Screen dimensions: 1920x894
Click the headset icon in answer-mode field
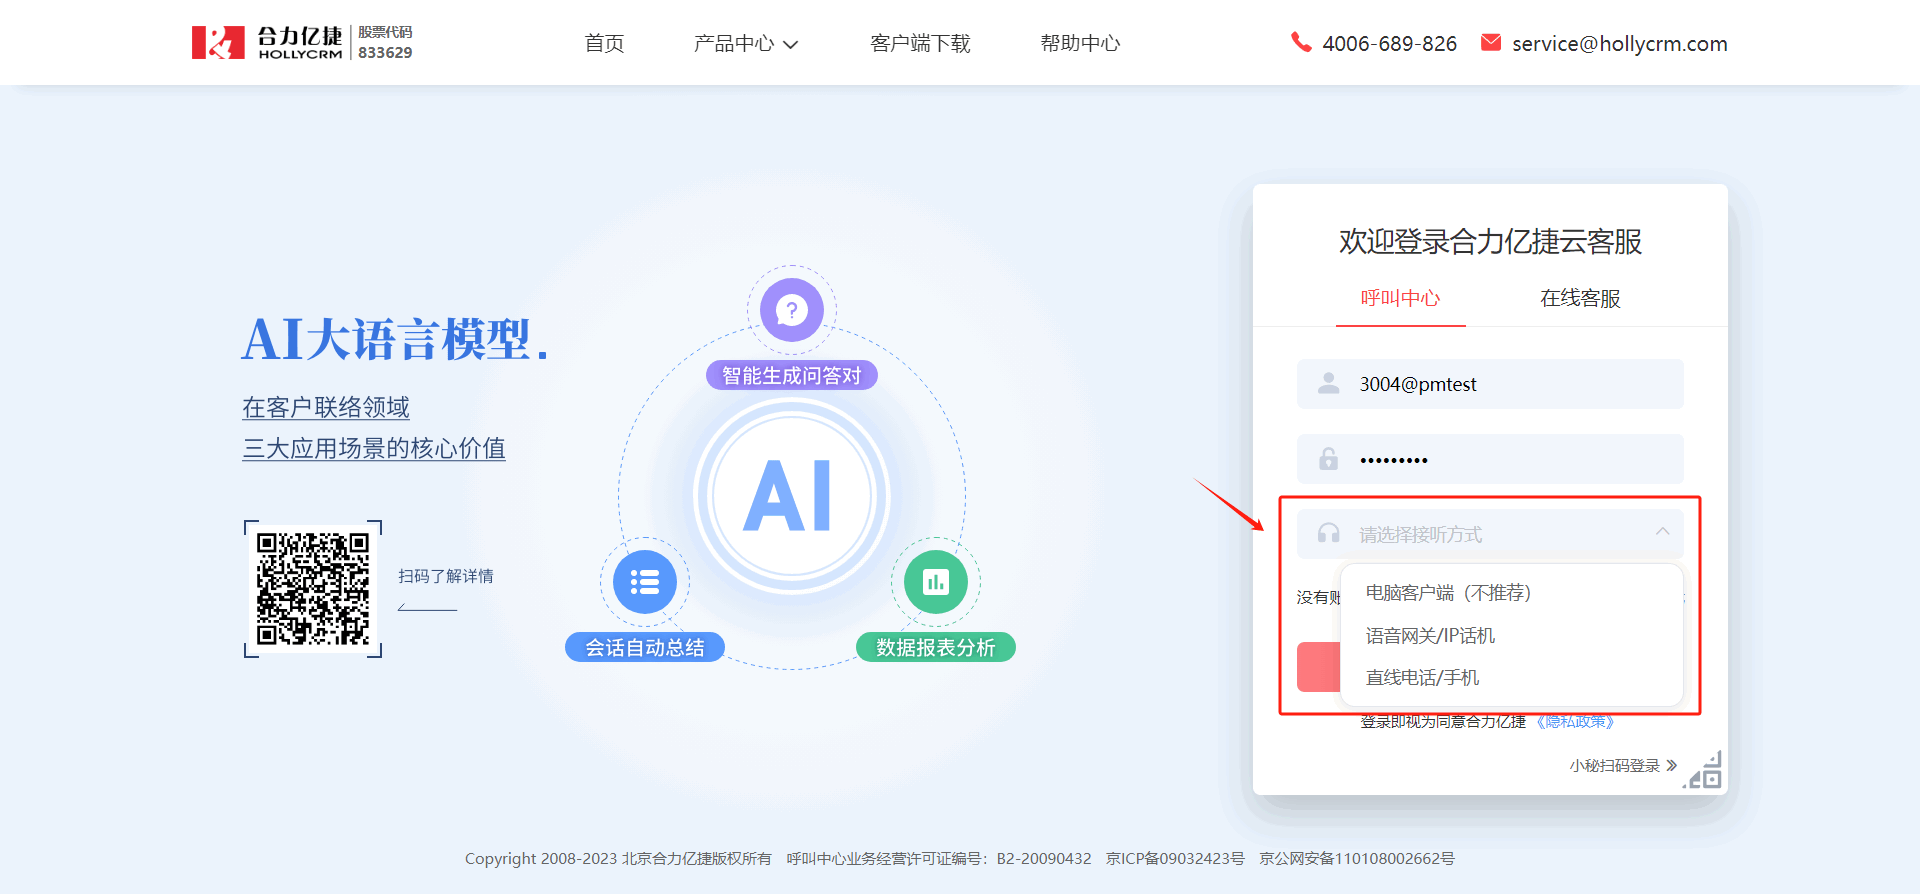coord(1328,533)
